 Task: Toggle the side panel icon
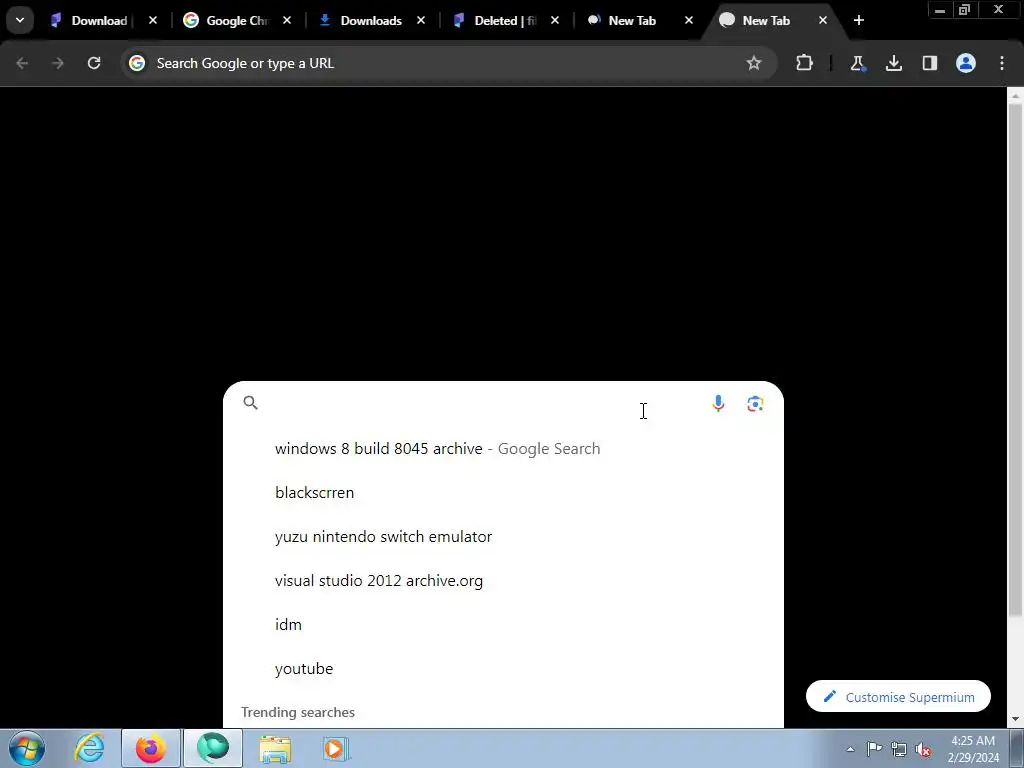pos(929,63)
